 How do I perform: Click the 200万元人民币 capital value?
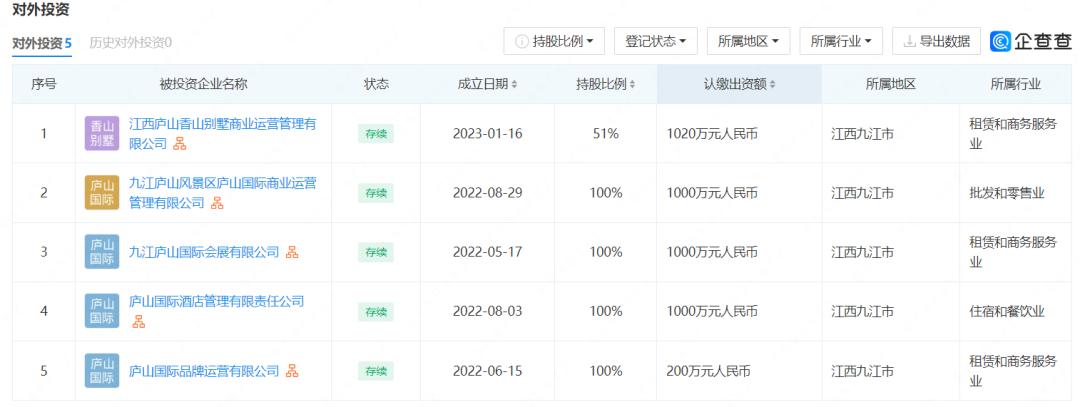(708, 371)
